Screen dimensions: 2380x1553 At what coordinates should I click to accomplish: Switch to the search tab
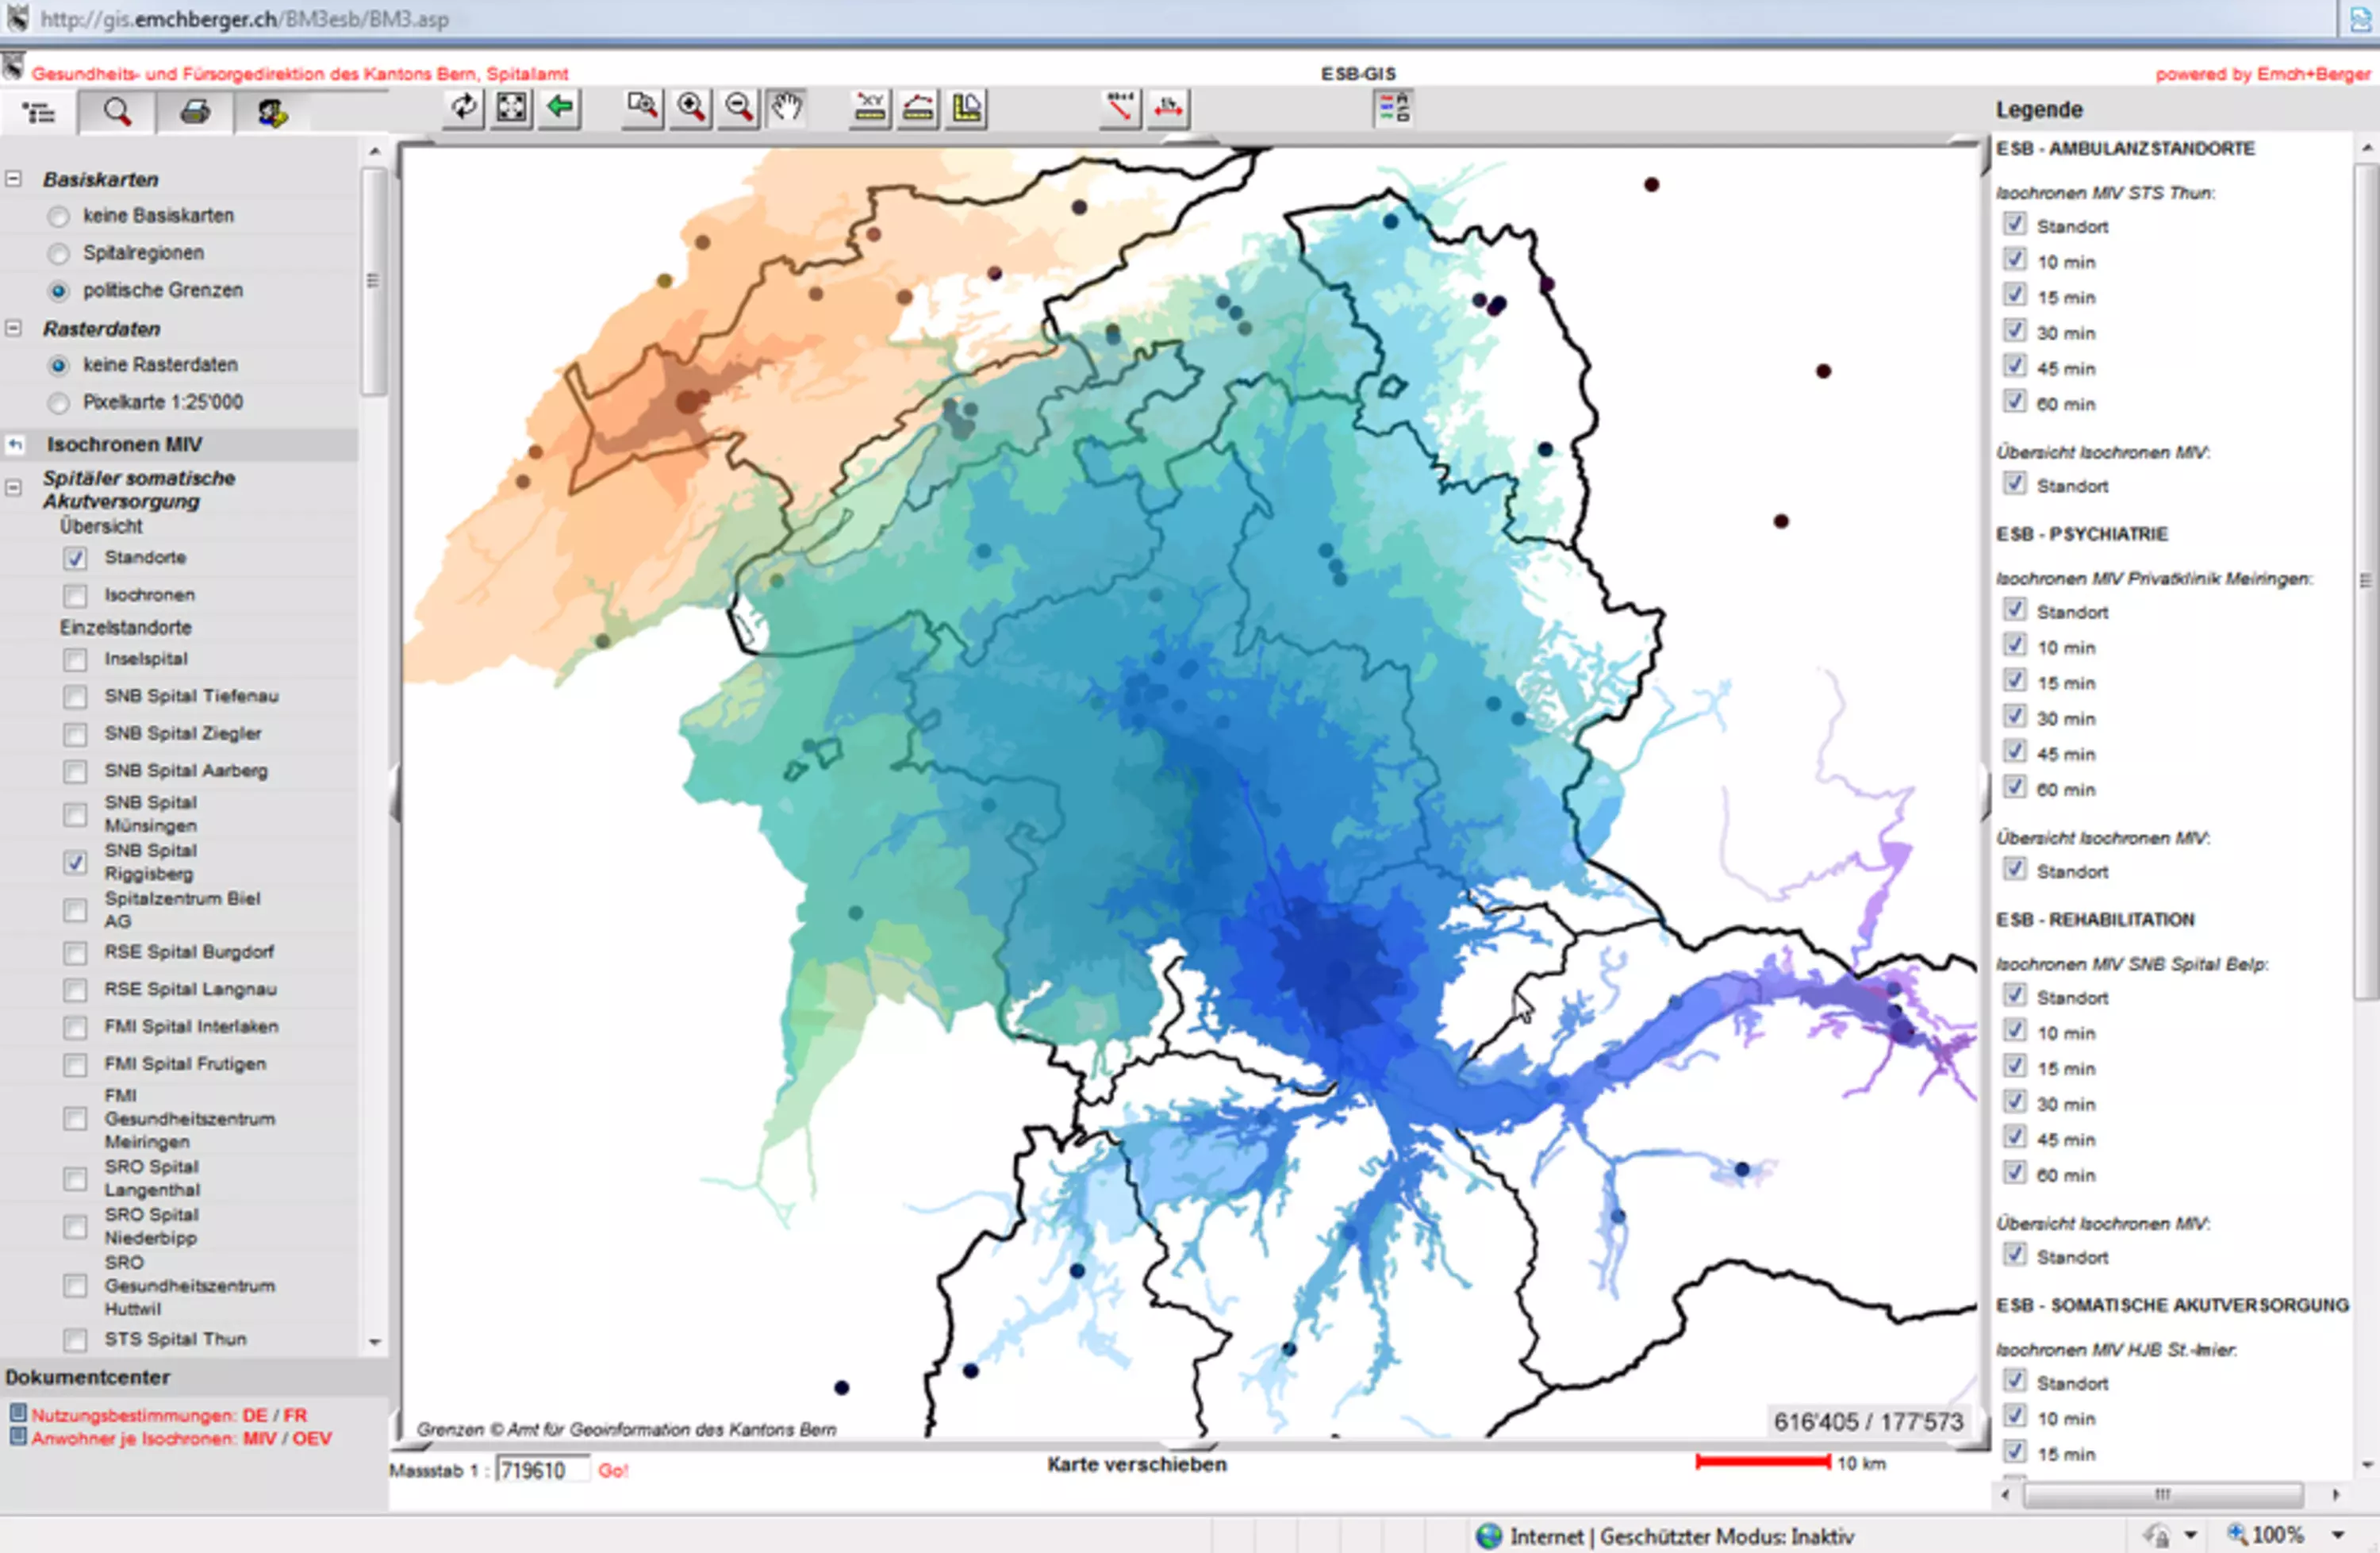[117, 112]
